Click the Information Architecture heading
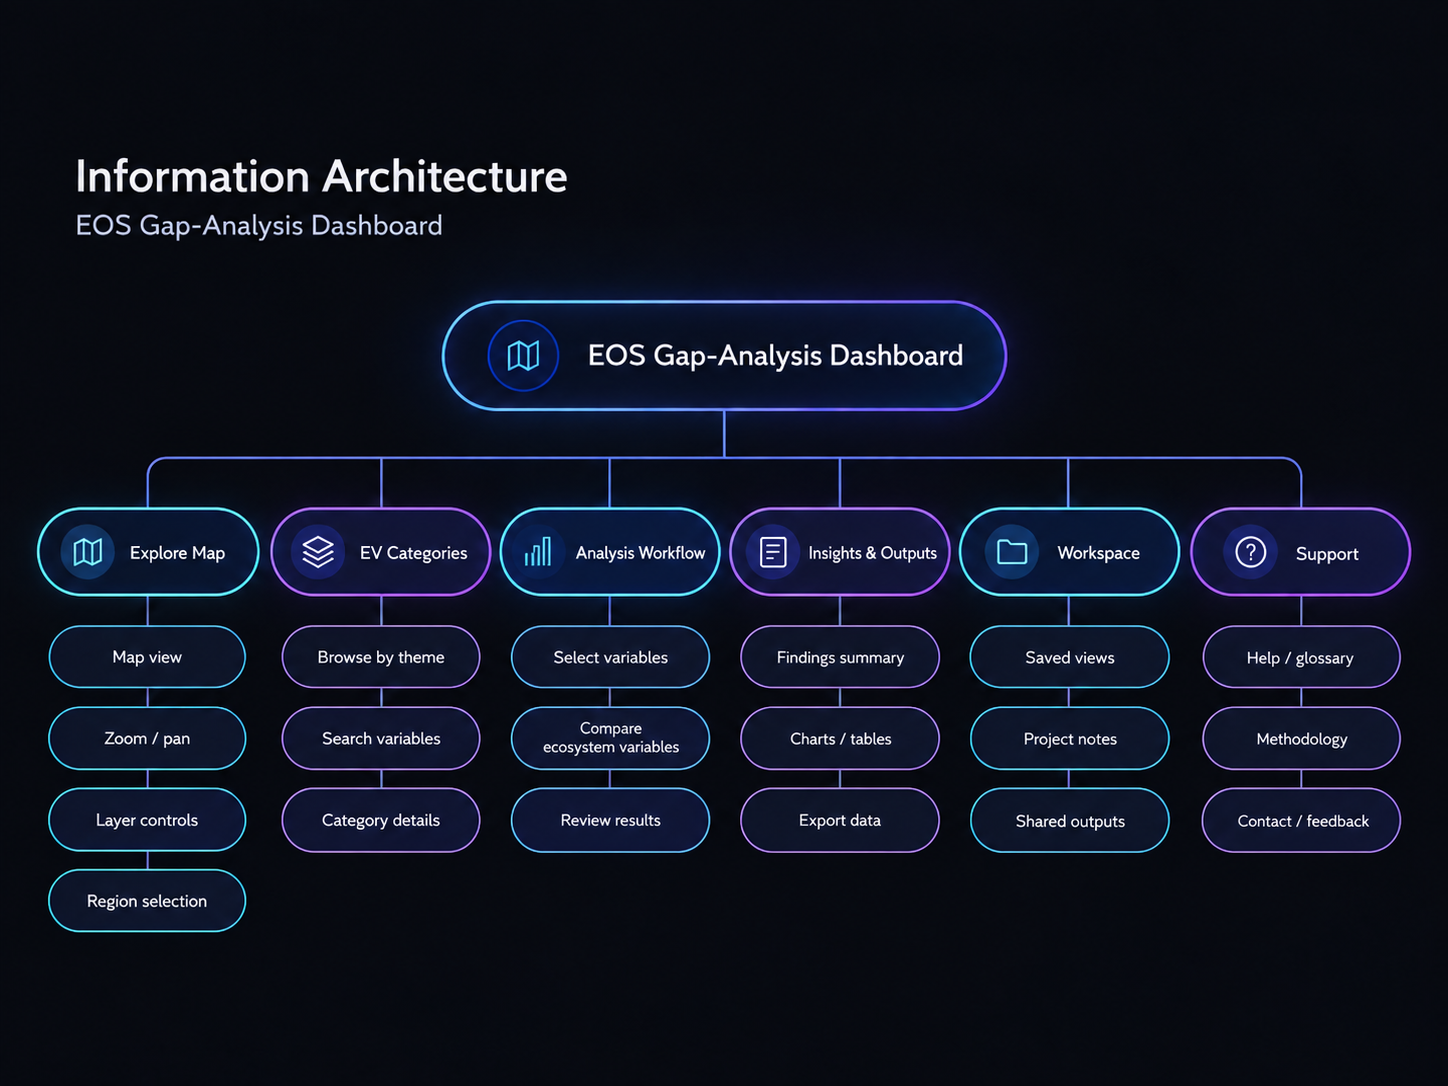Screen dimensions: 1448x1086 [x=321, y=177]
